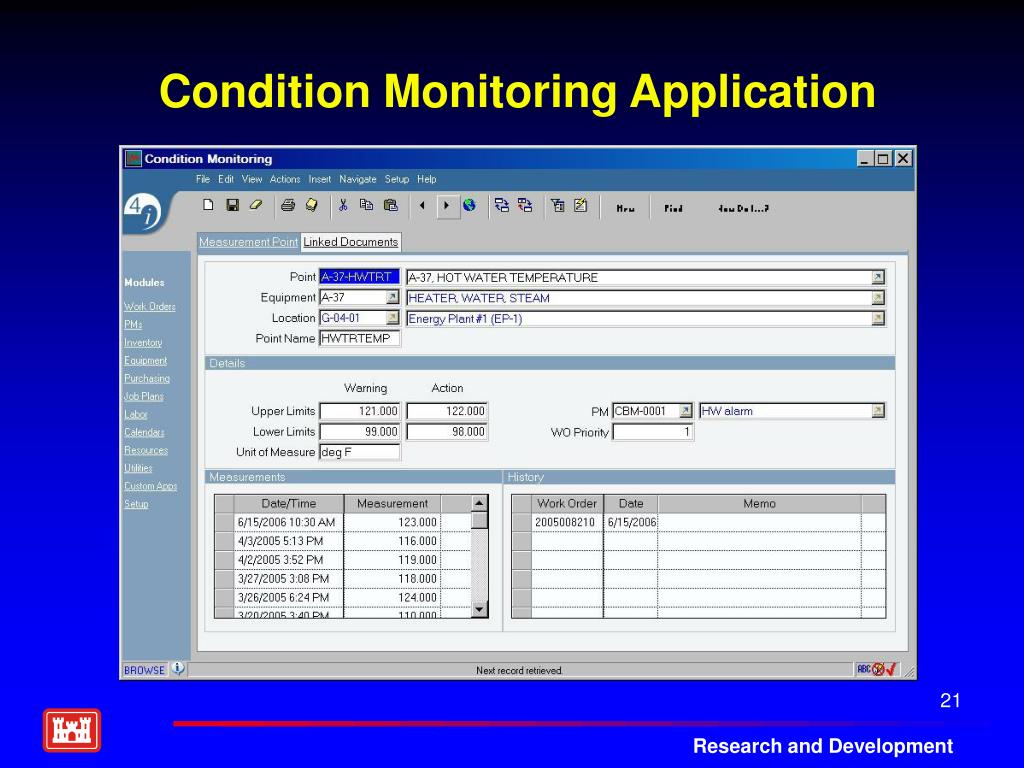
Task: Click the eraser clear icon
Action: tap(255, 205)
